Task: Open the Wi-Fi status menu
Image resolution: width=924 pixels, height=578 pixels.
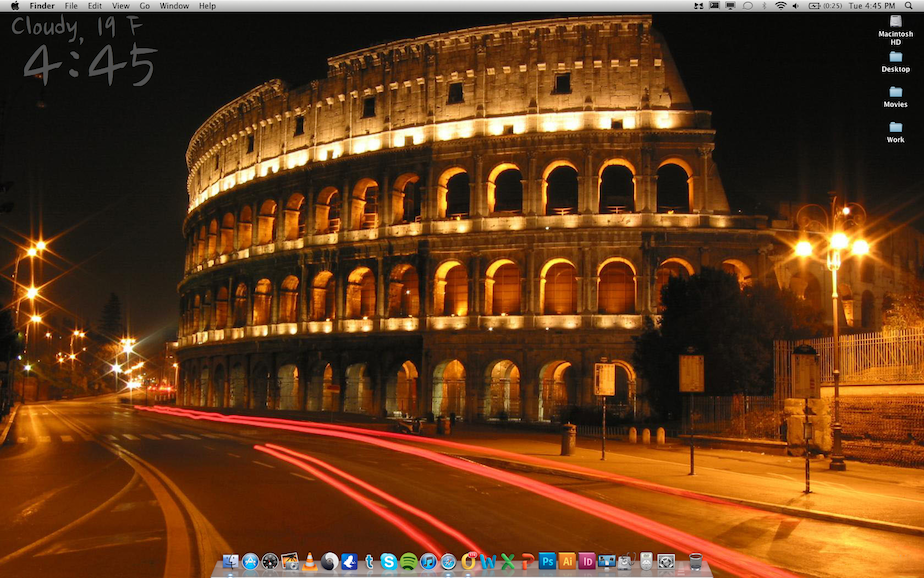Action: pos(781,6)
